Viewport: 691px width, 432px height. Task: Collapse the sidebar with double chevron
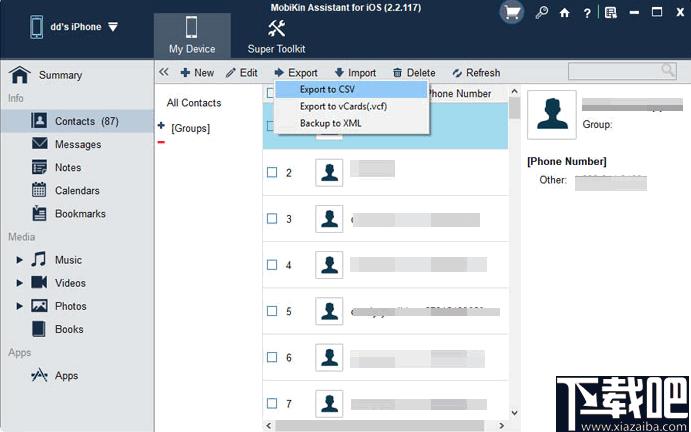click(x=164, y=72)
